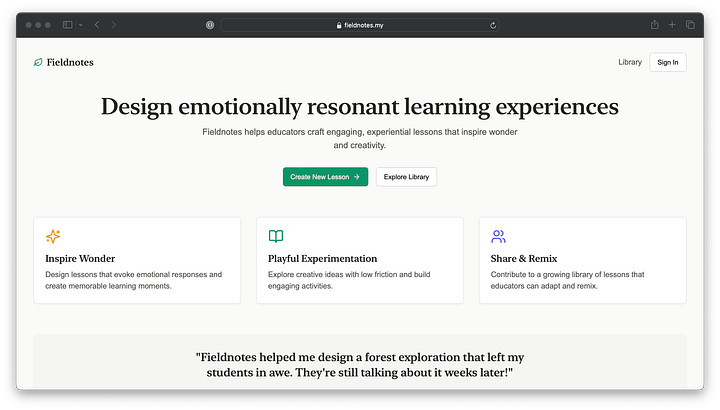Select the Share & Remix heading
Screen dimensions: 720x410
pyautogui.click(x=523, y=258)
